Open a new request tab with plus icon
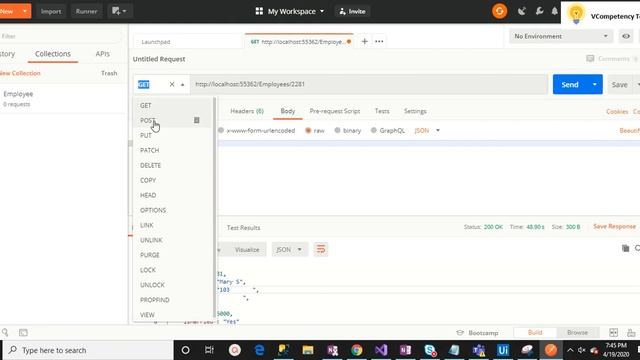Viewport: 640px width, 360px height. (x=364, y=41)
